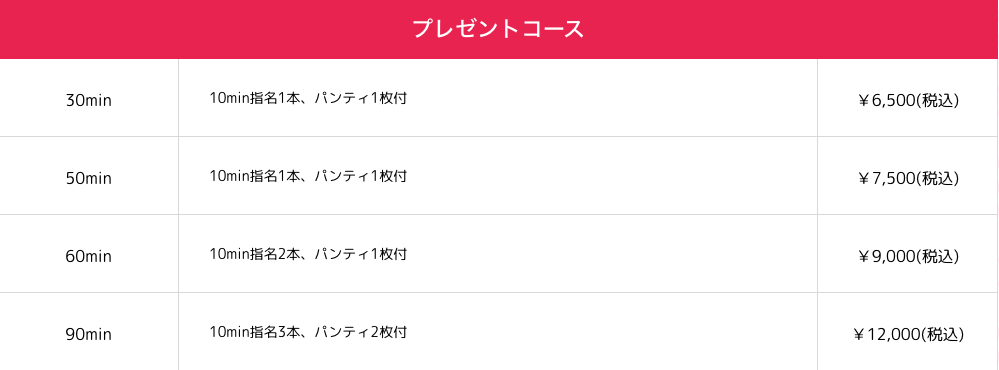Screen dimensions: 999x370
Task: Select the 60min course duration cell
Action: tap(89, 254)
